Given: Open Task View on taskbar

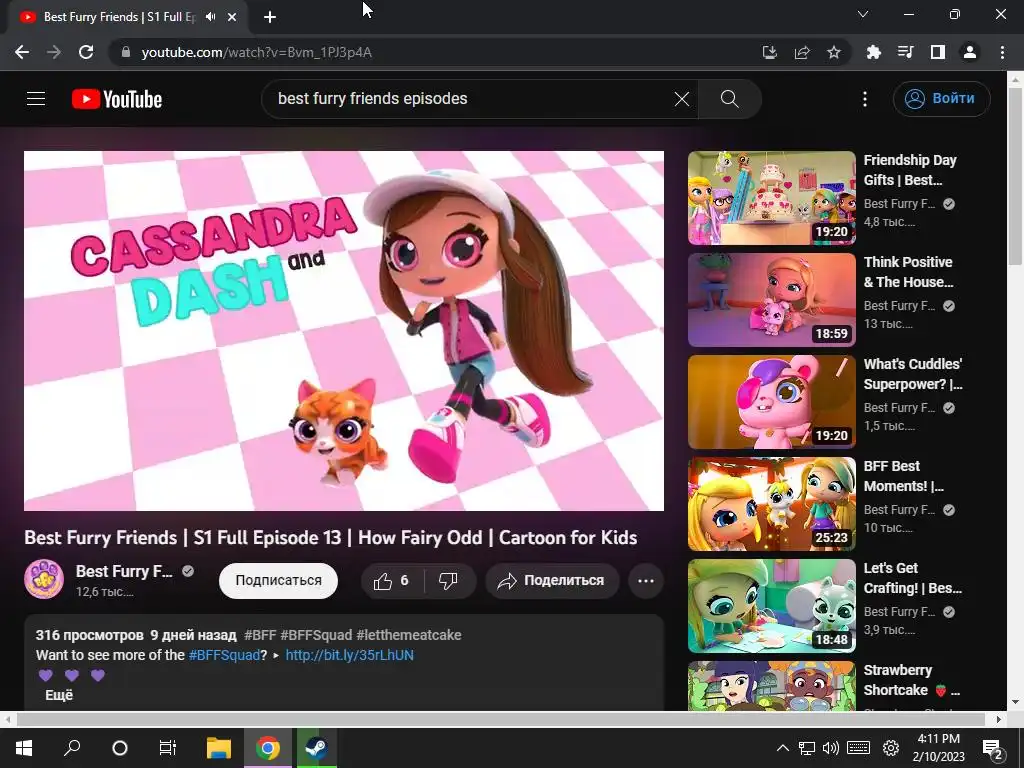Looking at the screenshot, I should 168,748.
